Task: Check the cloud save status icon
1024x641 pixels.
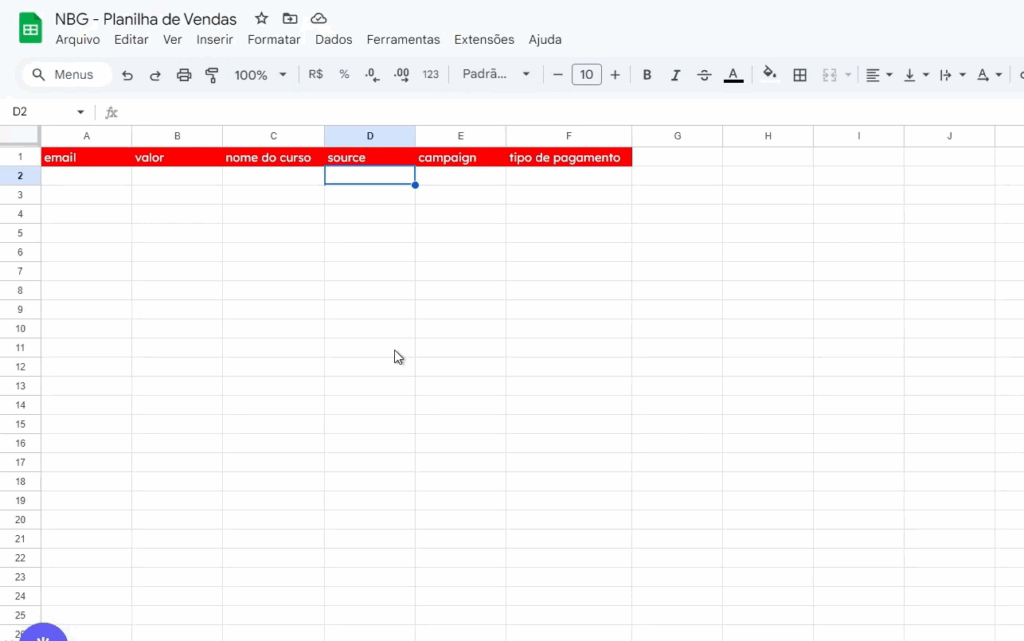Action: tap(319, 19)
